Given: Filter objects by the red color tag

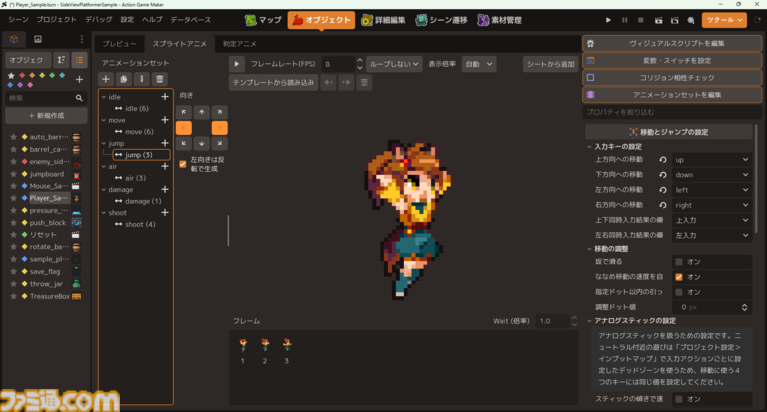Looking at the screenshot, I should tap(22, 75).
